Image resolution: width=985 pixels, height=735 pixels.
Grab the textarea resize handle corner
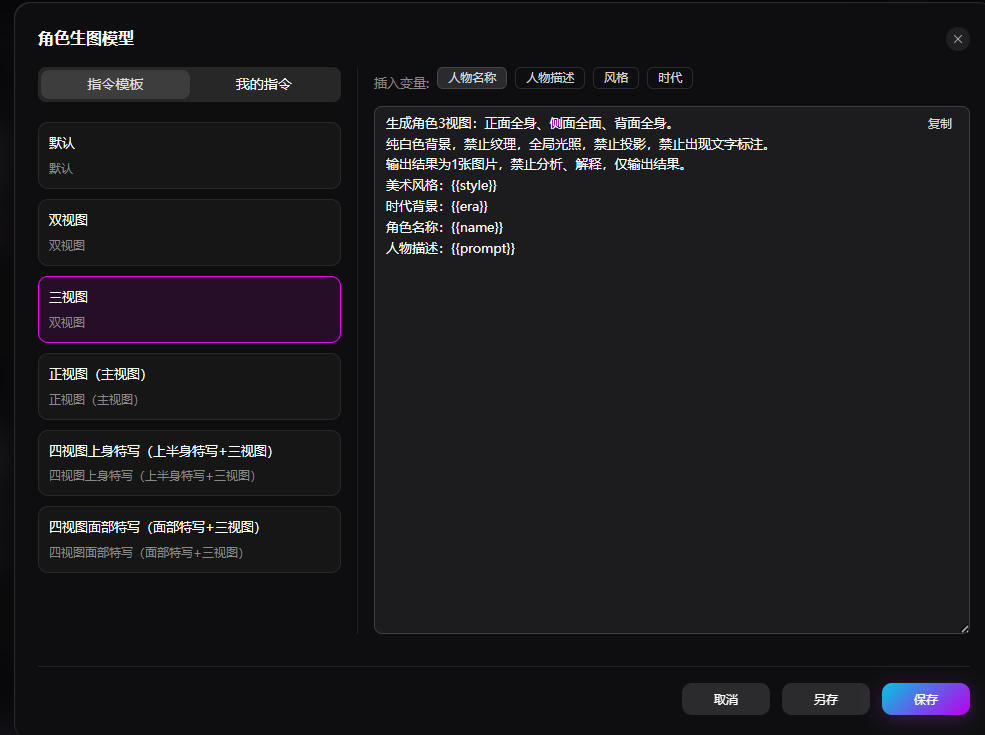click(x=964, y=628)
